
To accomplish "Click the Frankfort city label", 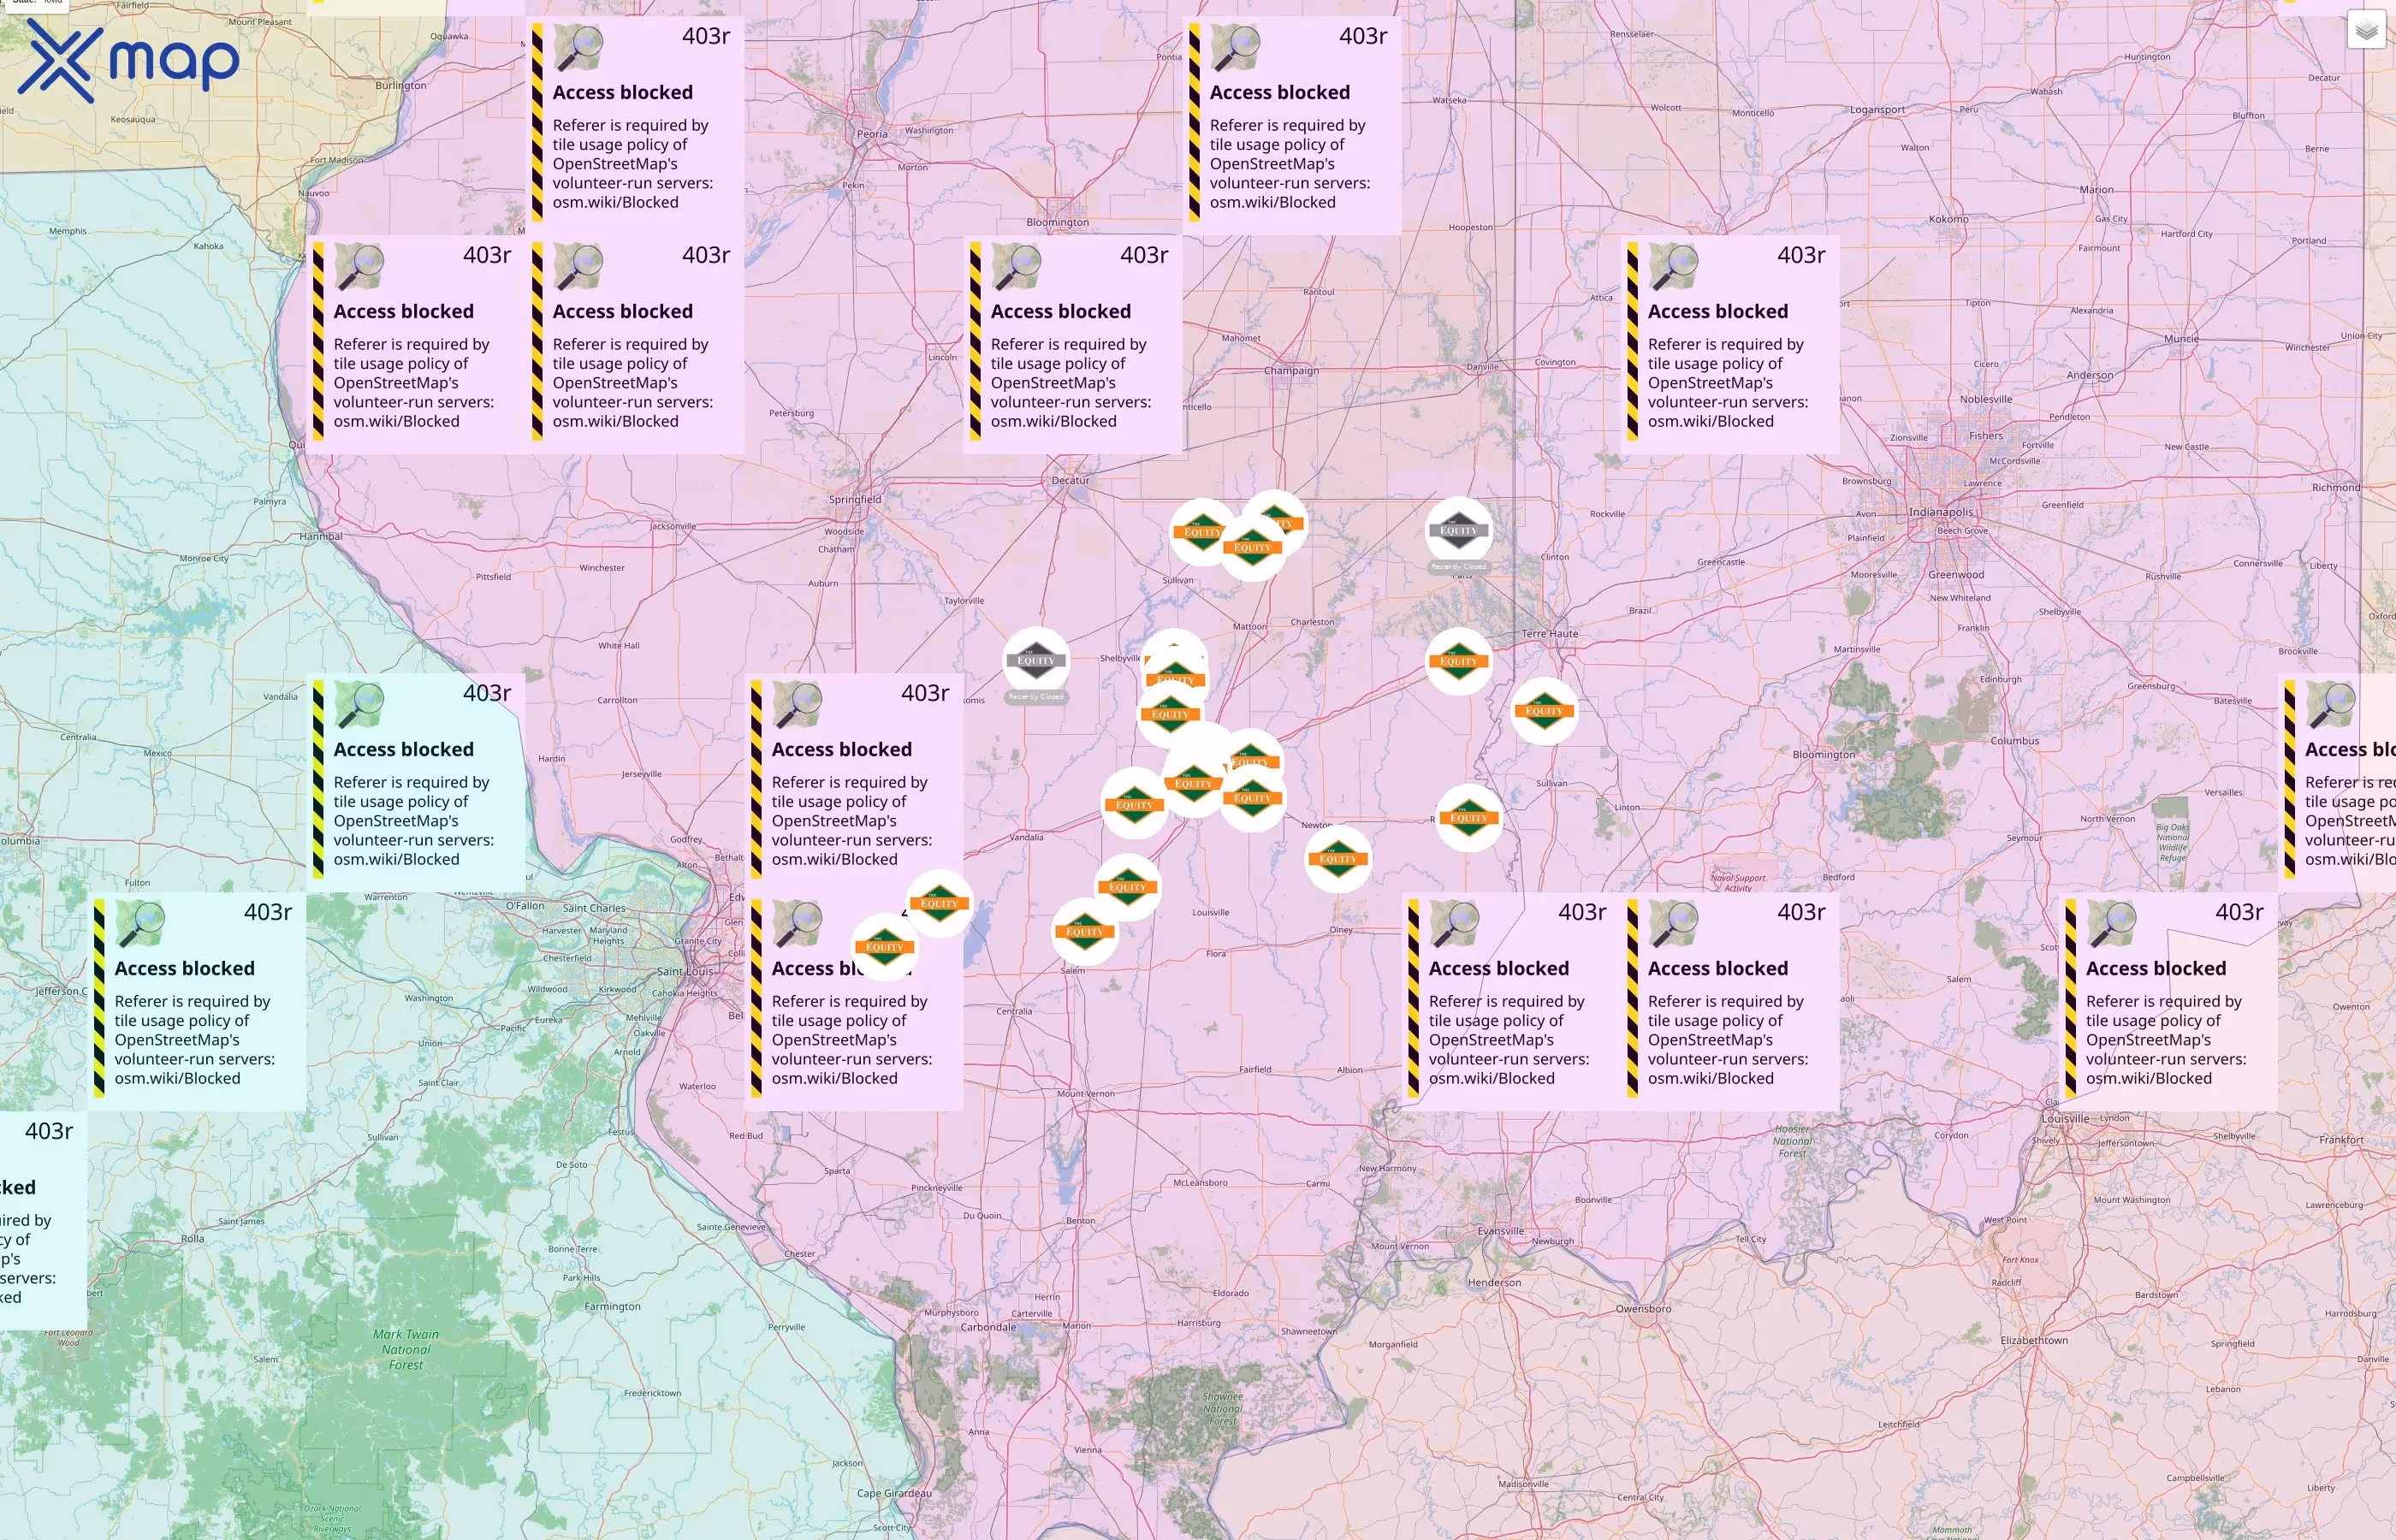I will tap(2341, 1140).
